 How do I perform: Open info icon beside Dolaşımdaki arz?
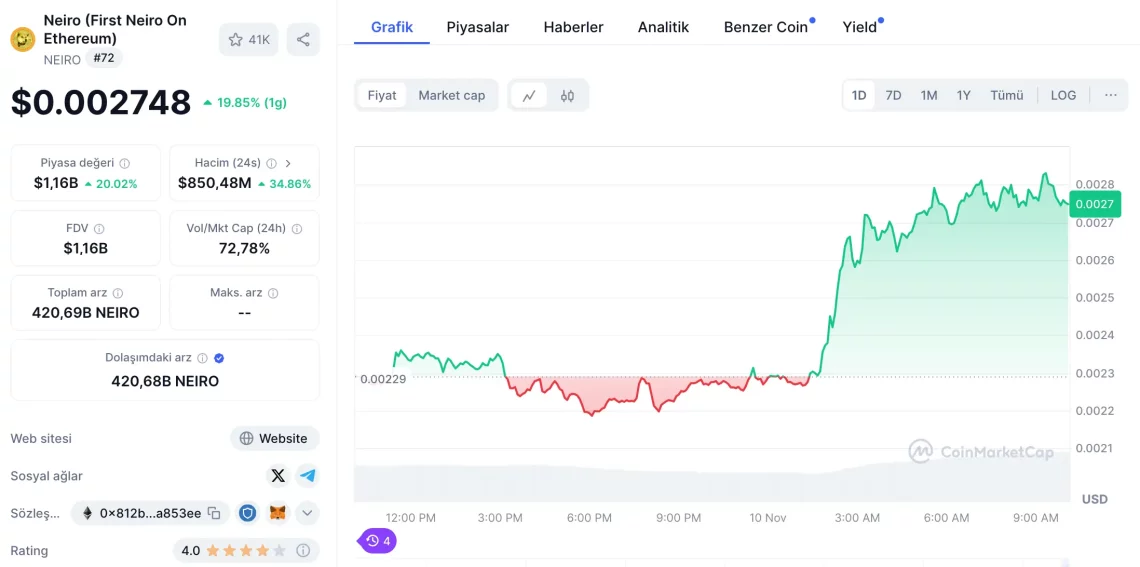tap(203, 358)
